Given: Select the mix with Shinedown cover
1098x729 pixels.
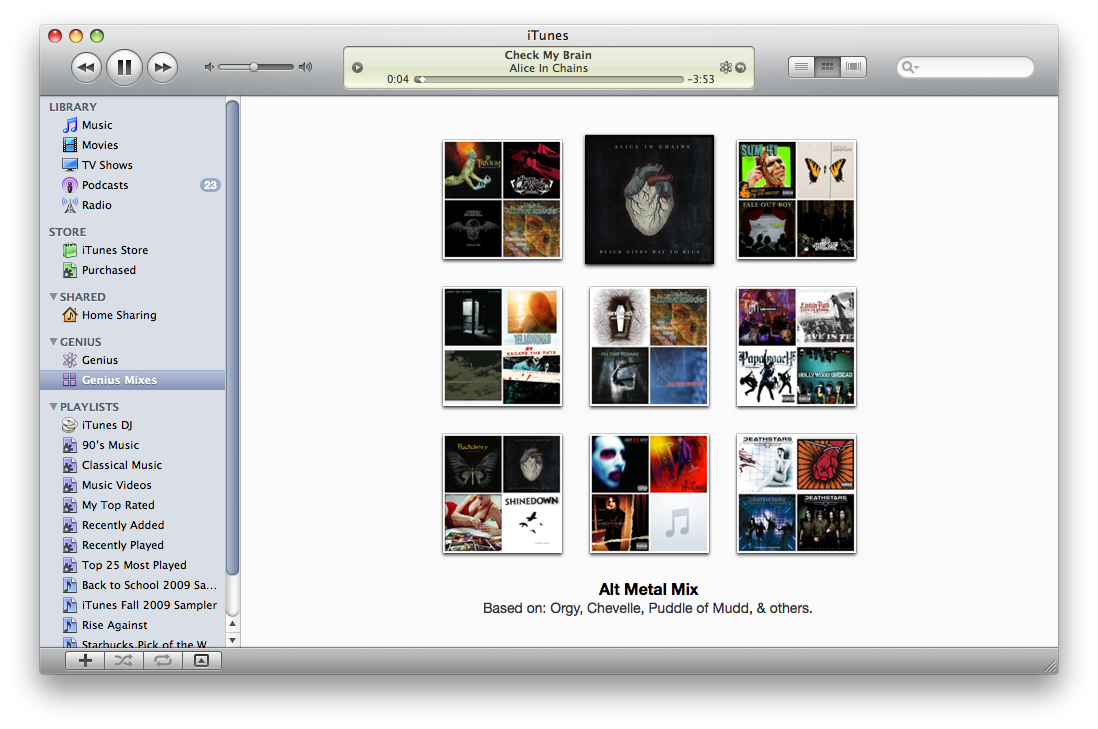Looking at the screenshot, I should click(502, 494).
